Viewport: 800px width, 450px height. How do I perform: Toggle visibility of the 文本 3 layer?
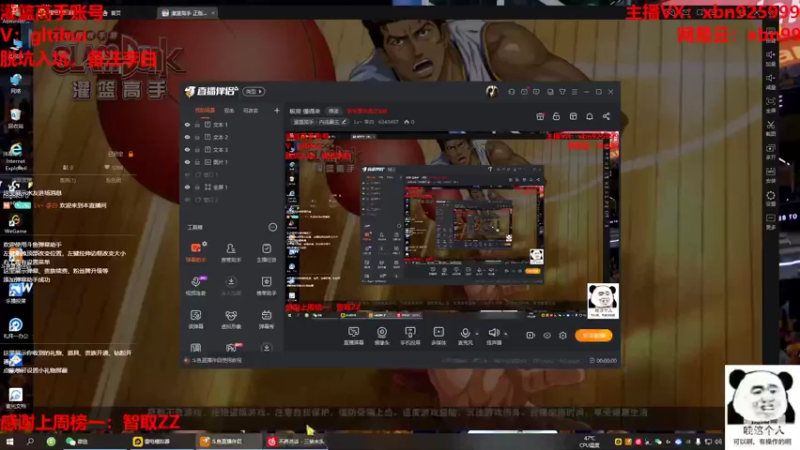tap(187, 149)
